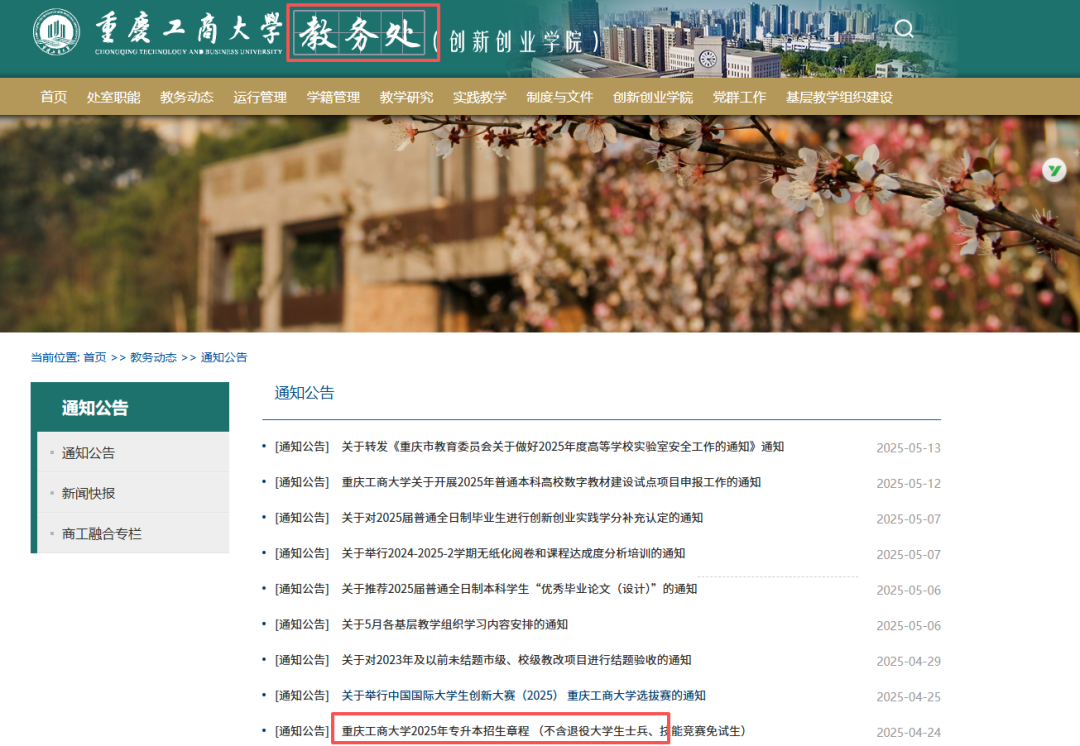Viewport: 1080px width, 746px height.
Task: Click the green floating assistant widget
Action: point(1053,170)
